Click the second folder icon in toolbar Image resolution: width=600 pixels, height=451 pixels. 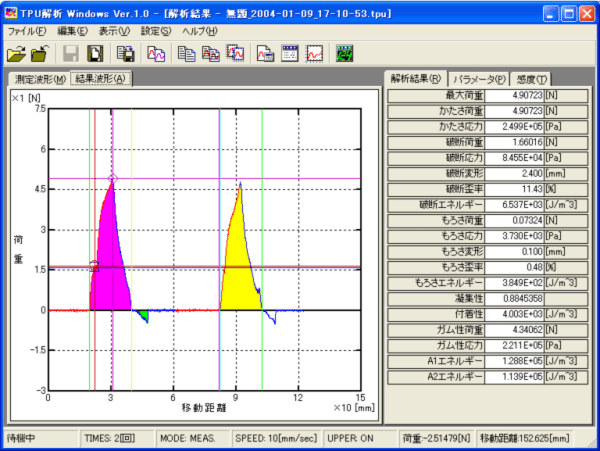[x=39, y=54]
